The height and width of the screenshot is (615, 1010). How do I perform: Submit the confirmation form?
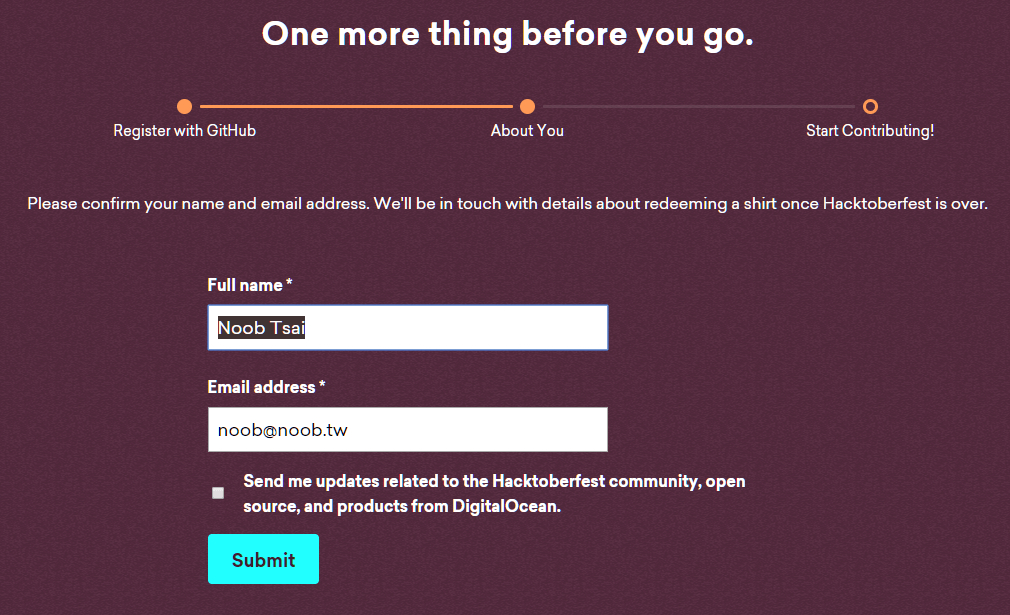[263, 559]
